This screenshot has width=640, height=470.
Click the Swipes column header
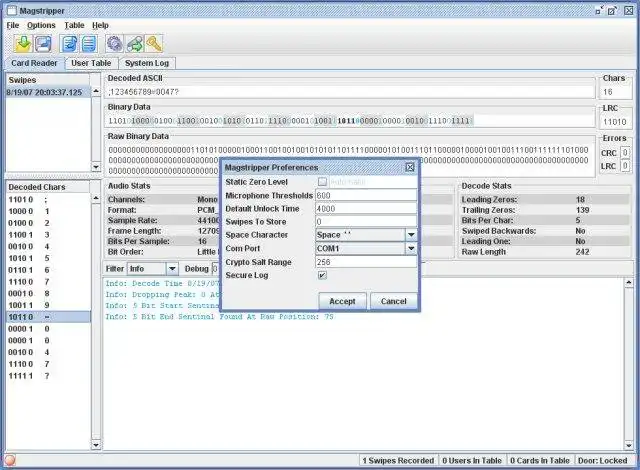pos(47,80)
